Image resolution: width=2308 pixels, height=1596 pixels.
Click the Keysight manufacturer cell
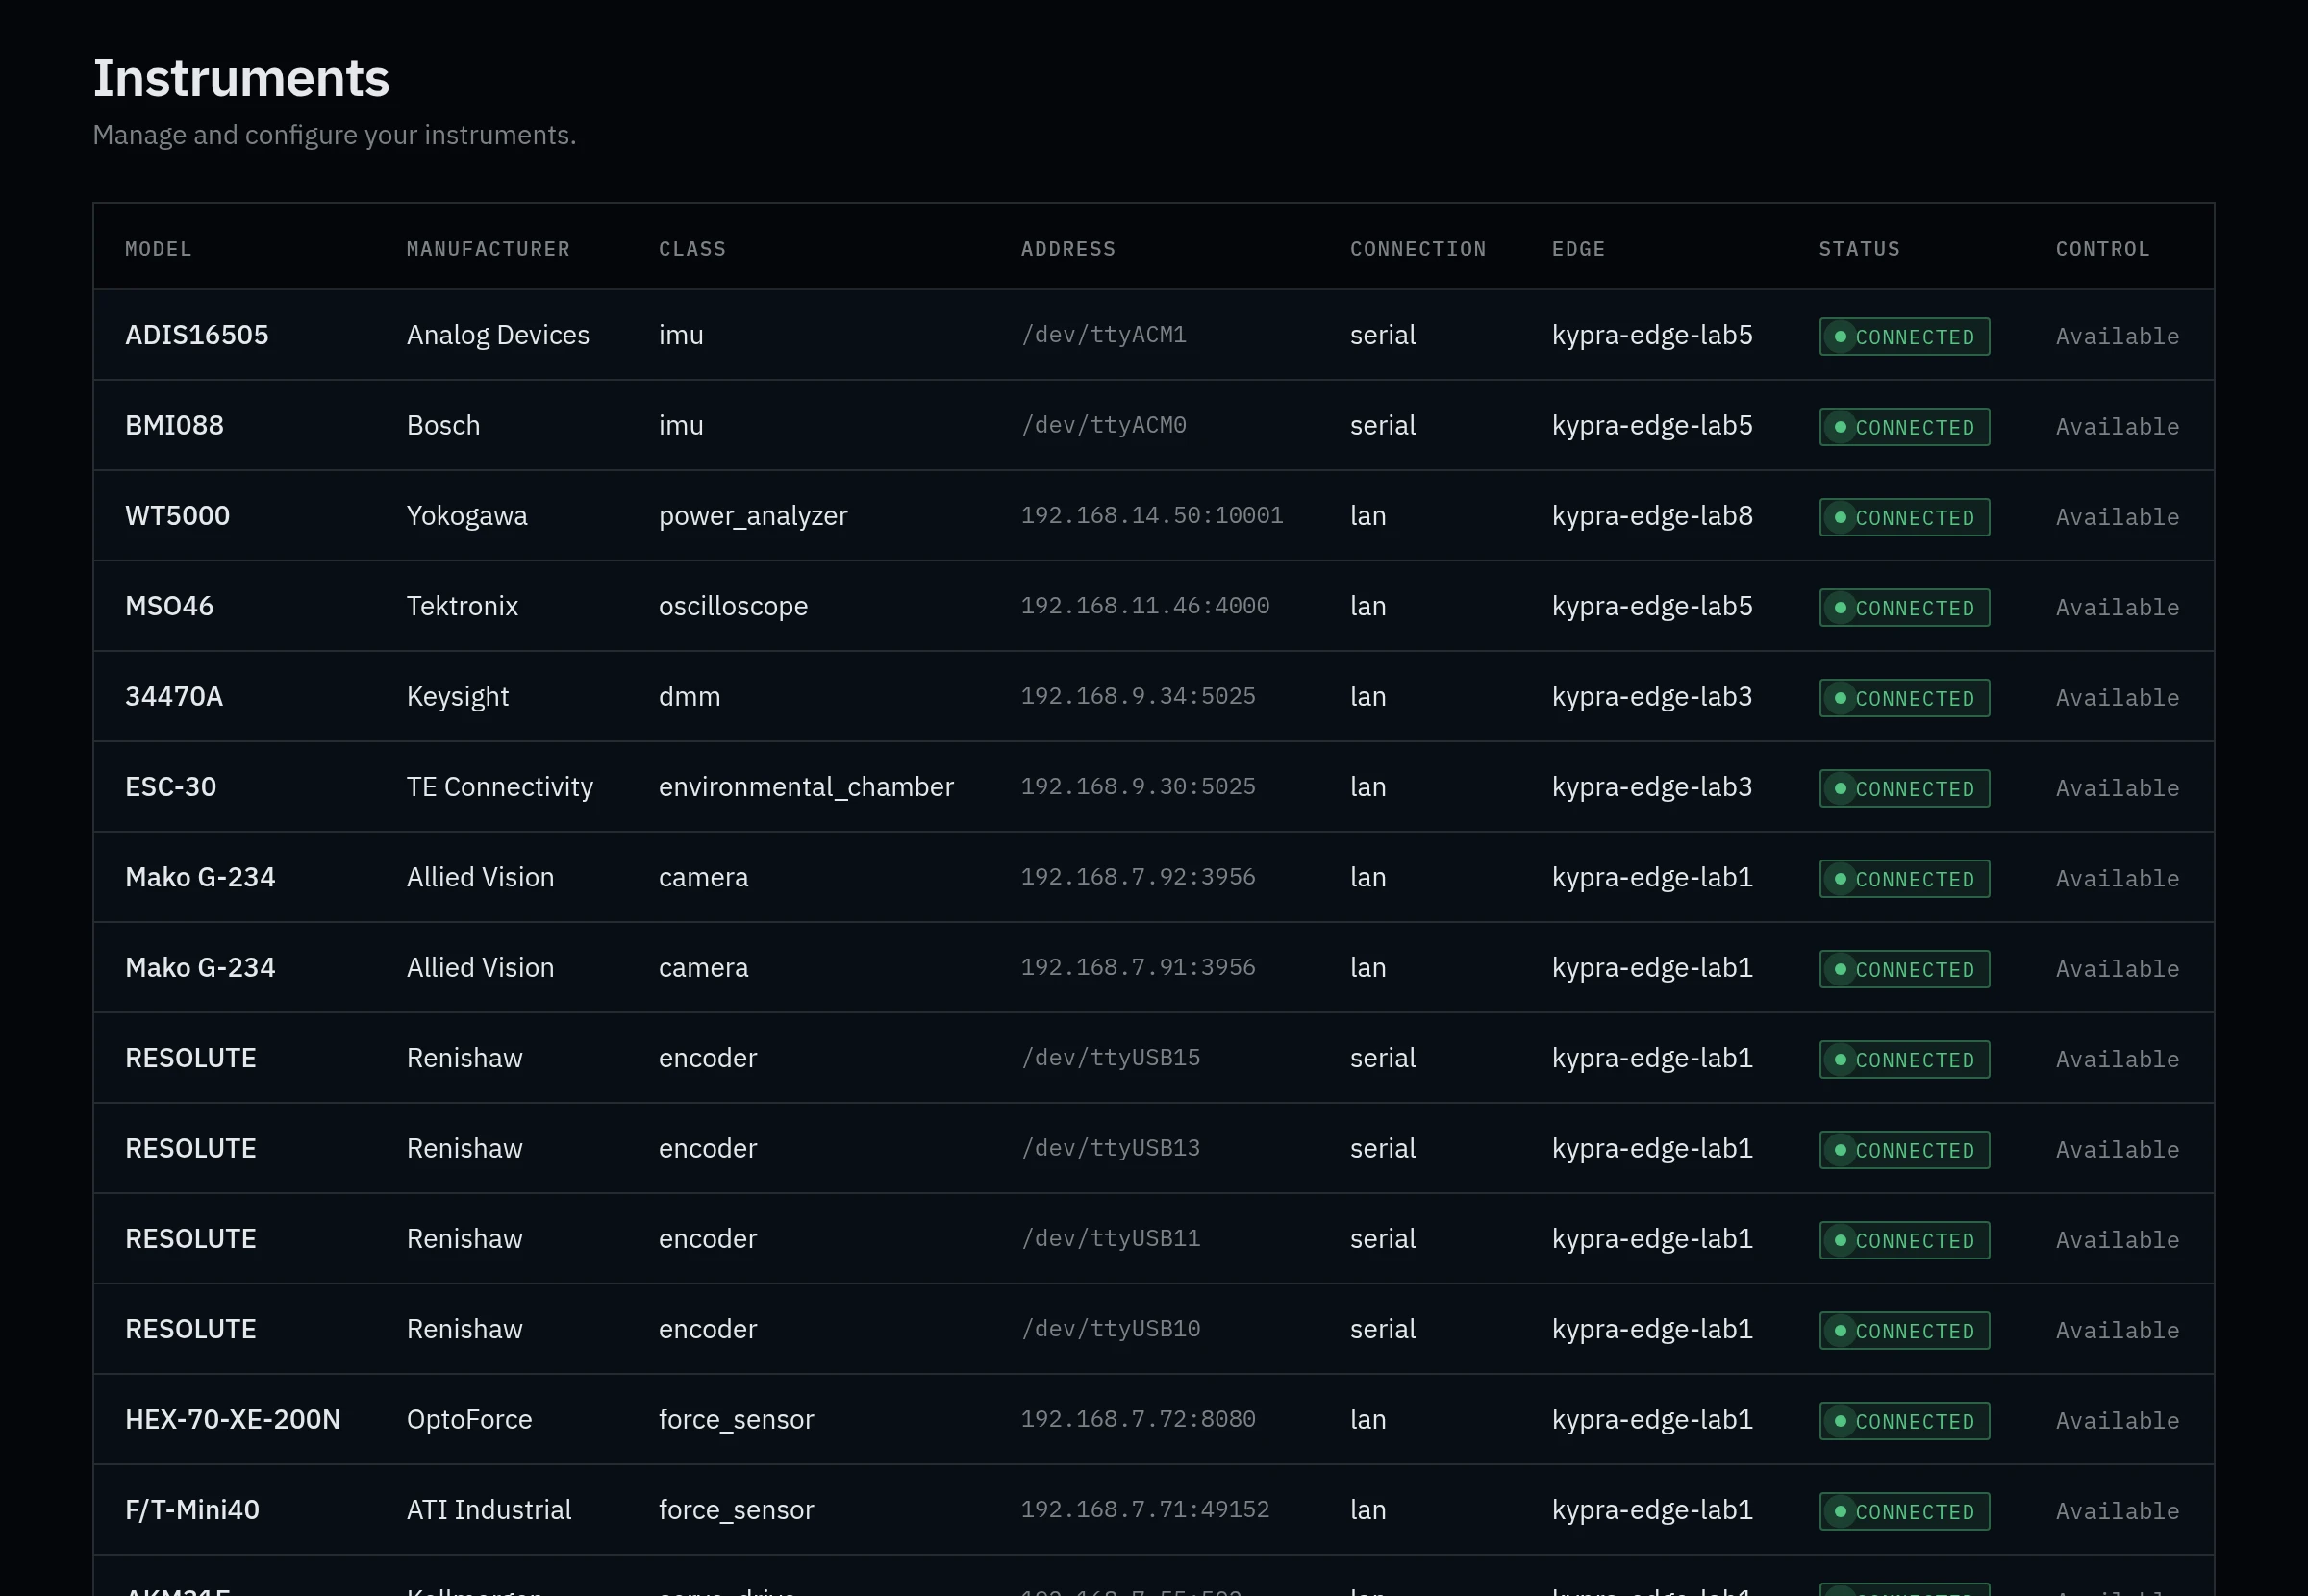[457, 697]
